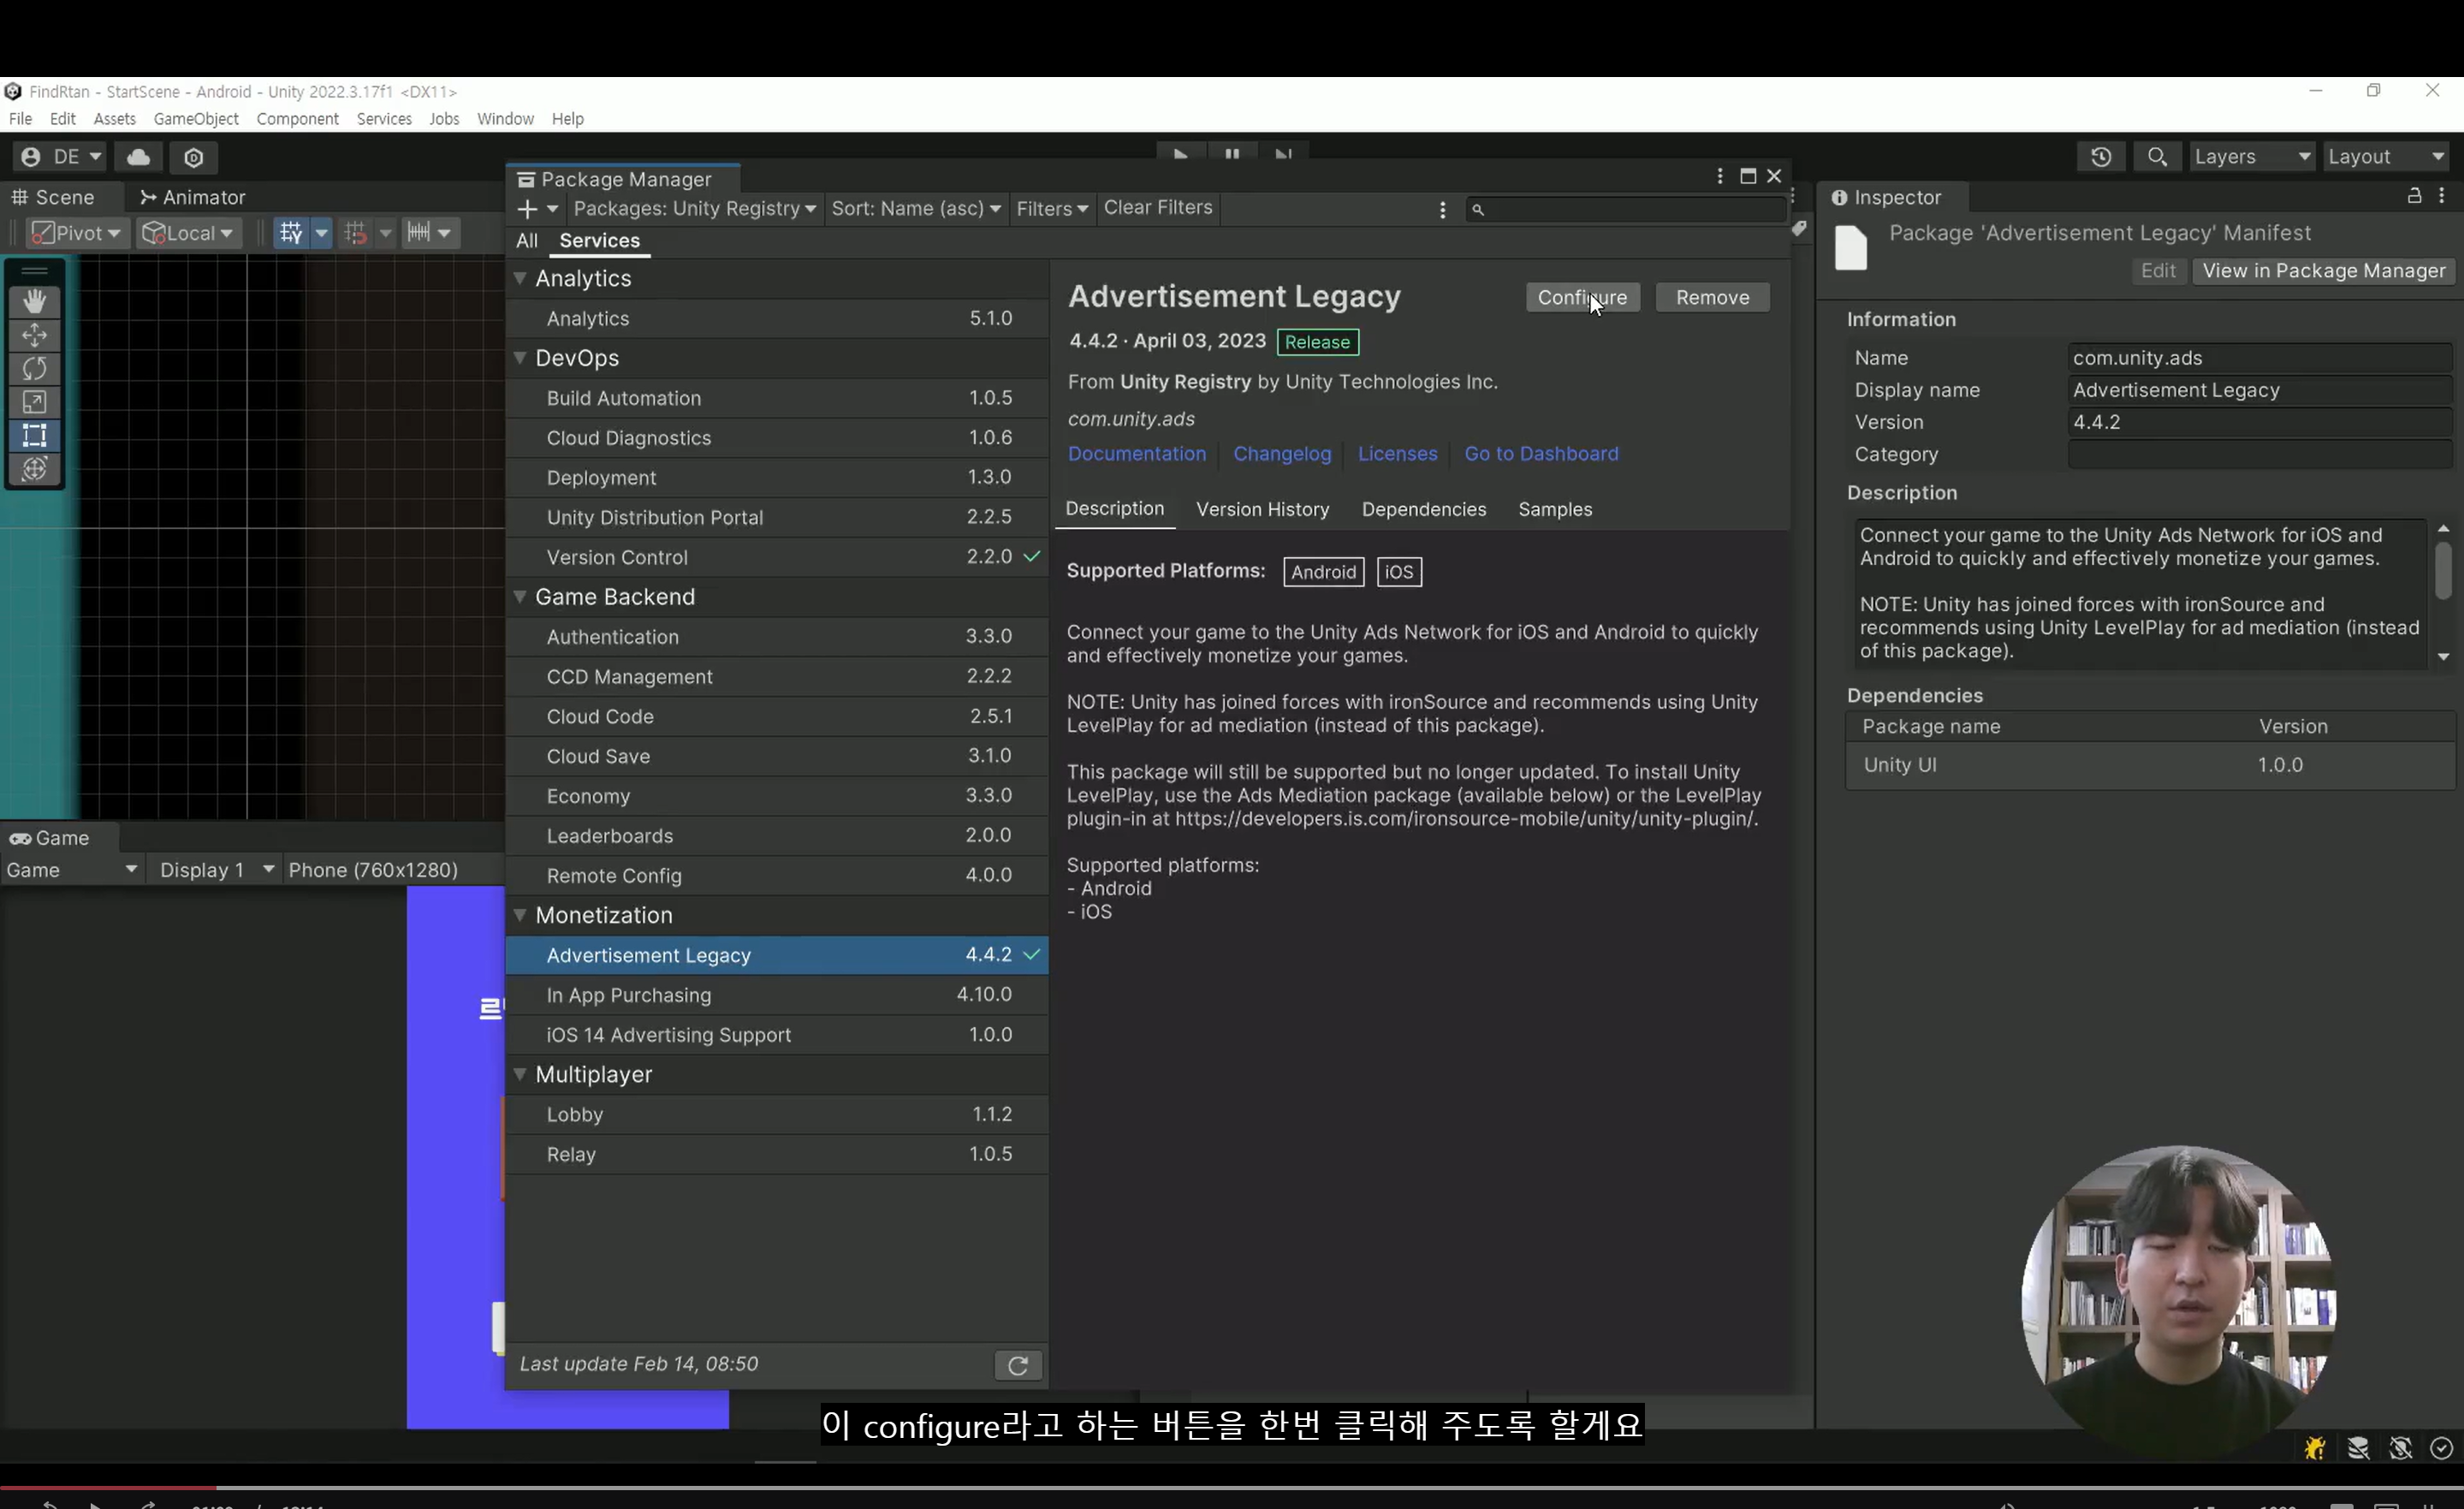Collapse the Game Backend category
The image size is (2464, 1509).
[520, 597]
